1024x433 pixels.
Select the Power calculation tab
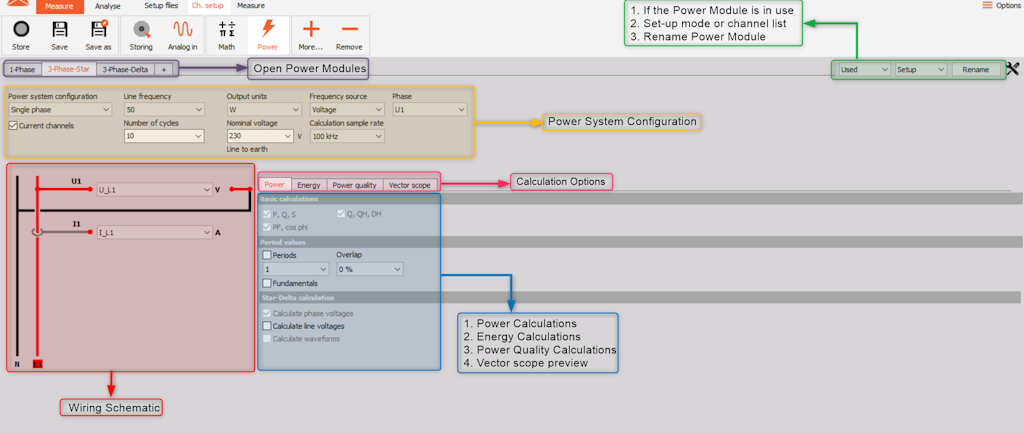click(274, 185)
